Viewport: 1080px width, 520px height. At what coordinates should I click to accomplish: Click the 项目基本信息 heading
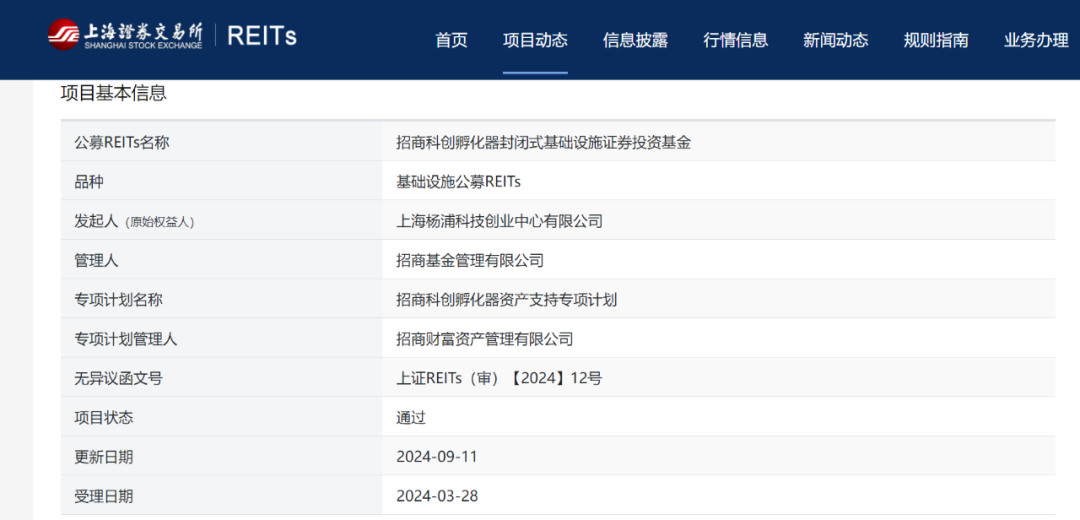(x=114, y=94)
